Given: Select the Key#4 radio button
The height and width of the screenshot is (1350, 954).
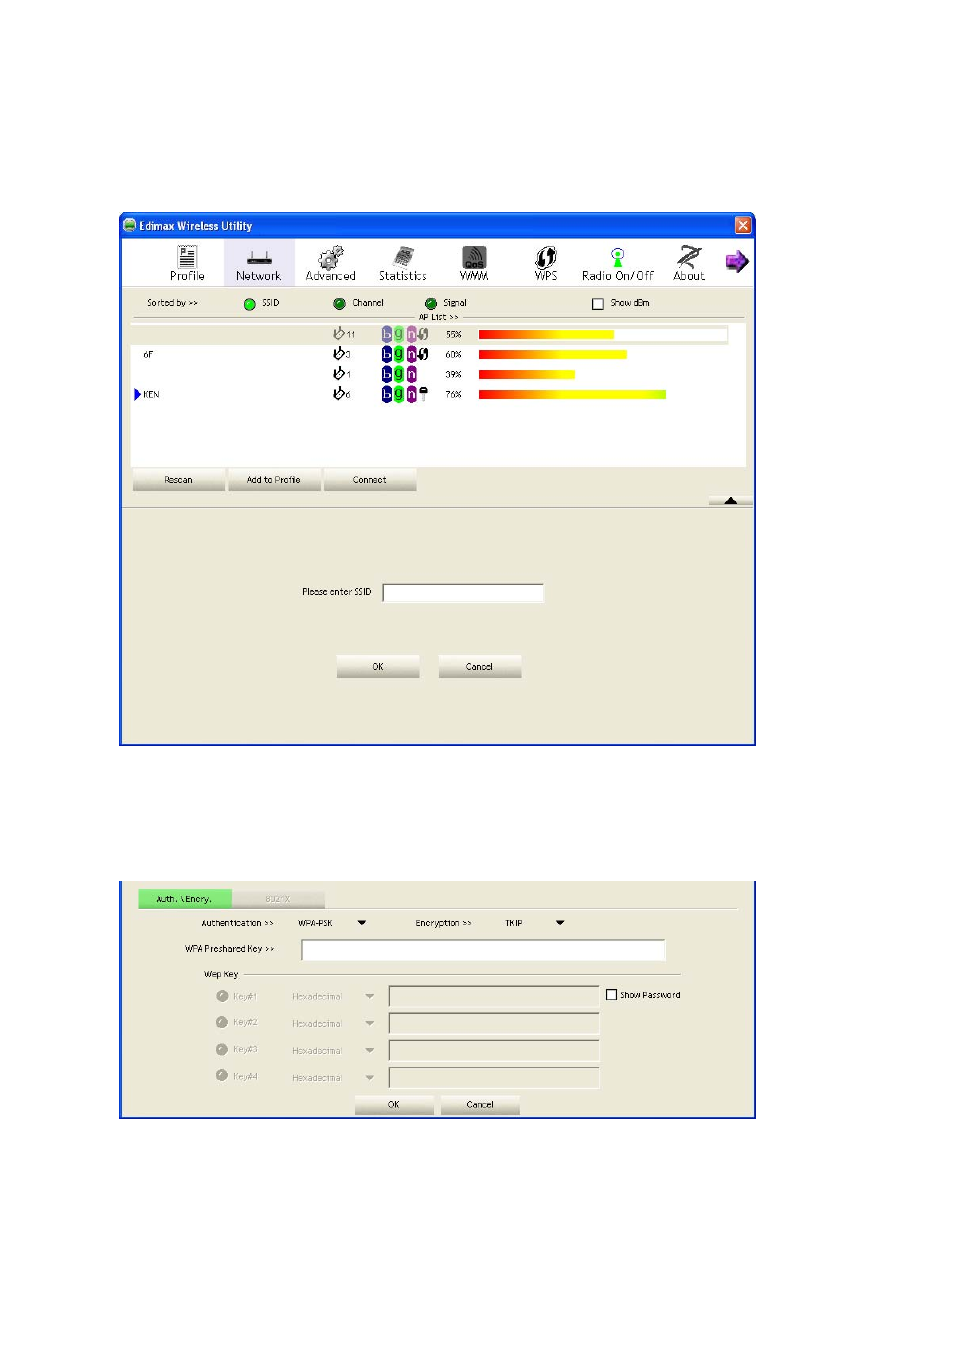Looking at the screenshot, I should tap(222, 1076).
